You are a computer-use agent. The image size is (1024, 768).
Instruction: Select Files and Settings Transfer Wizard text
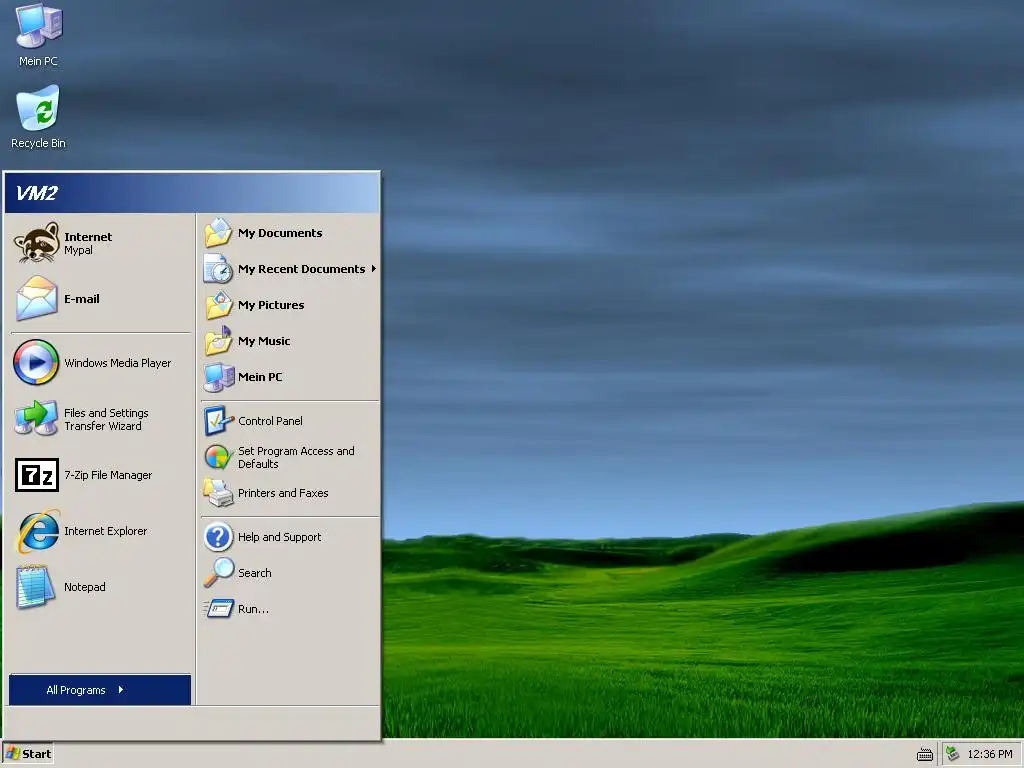(x=106, y=419)
